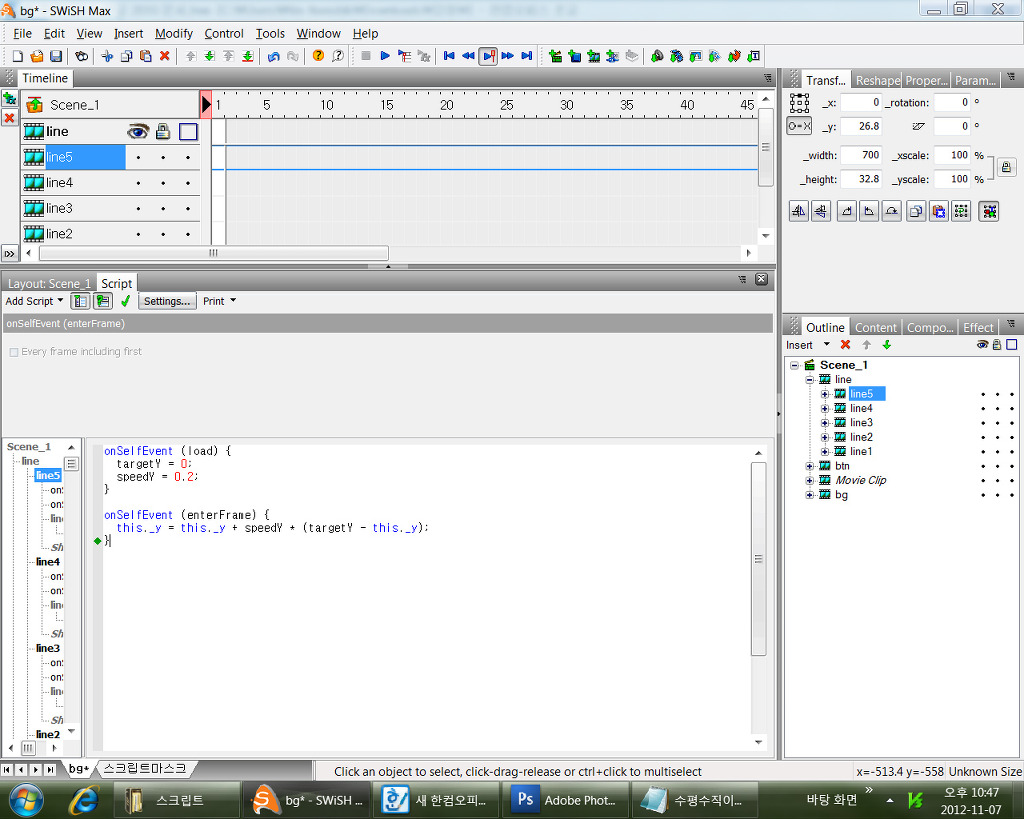This screenshot has width=1024, height=819.
Task: Step forward one frame in playback toolbar
Action: click(x=507, y=56)
